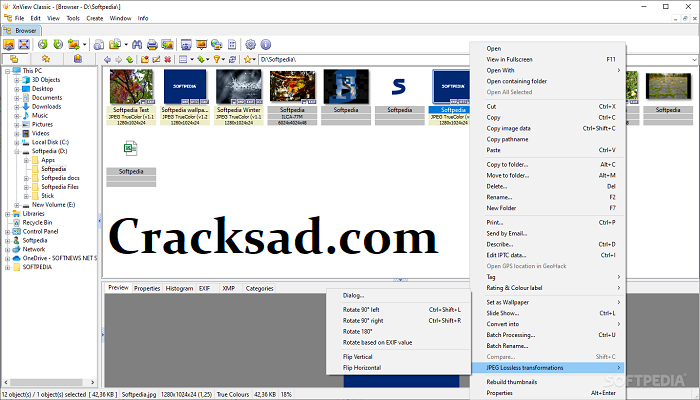Viewport: 700px width, 400px height.
Task: Select Batch Processing in context menu
Action: coord(550,335)
